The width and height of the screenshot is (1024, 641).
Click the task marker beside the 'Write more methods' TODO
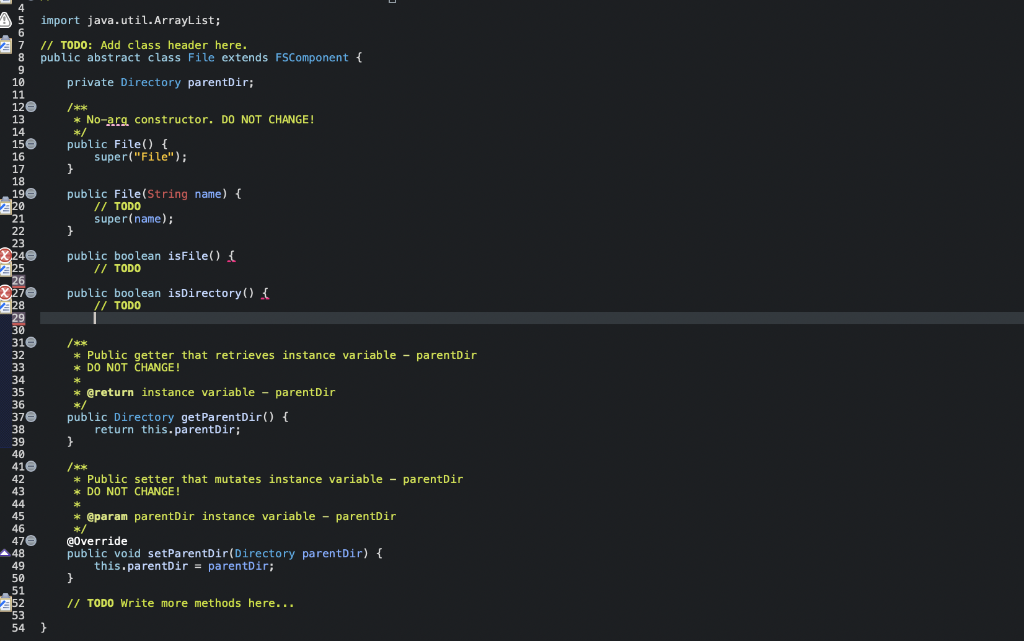pos(8,602)
